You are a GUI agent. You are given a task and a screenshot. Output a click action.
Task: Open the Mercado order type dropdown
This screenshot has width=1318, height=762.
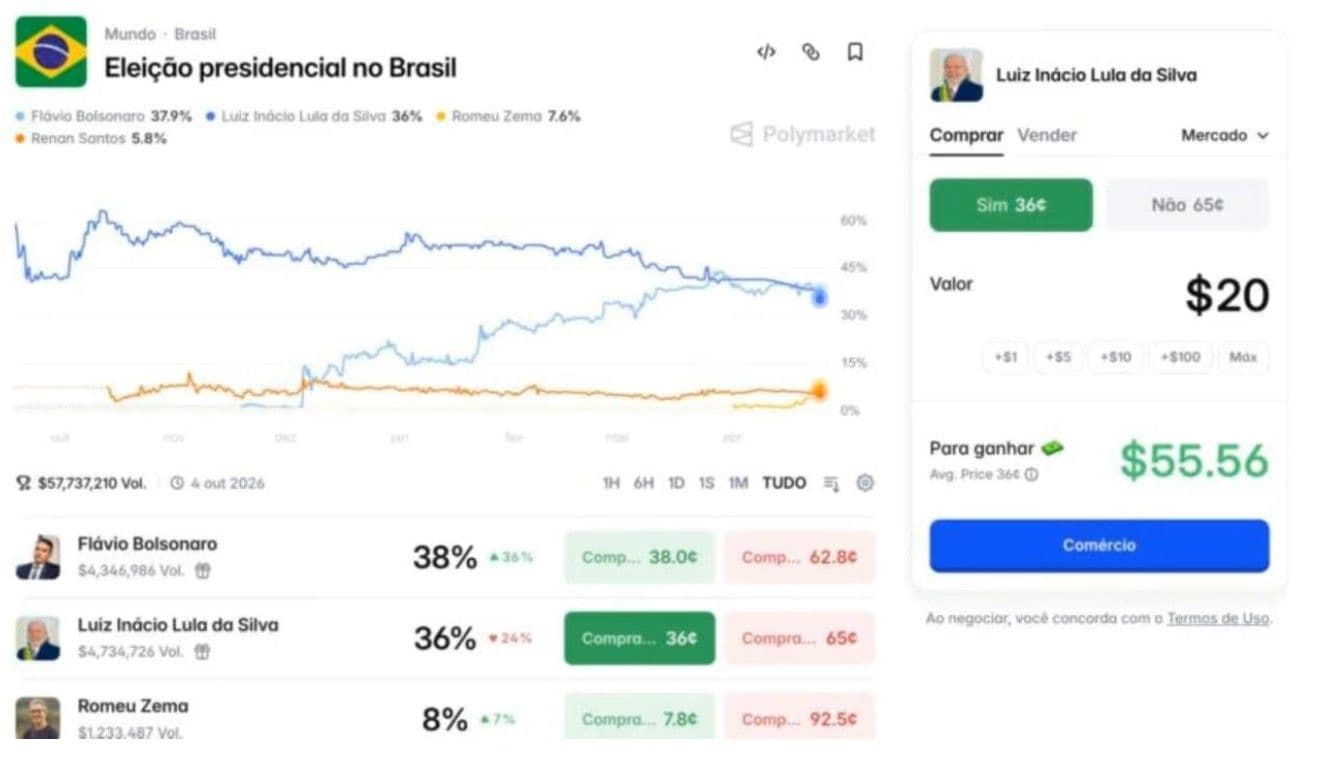(x=1224, y=134)
